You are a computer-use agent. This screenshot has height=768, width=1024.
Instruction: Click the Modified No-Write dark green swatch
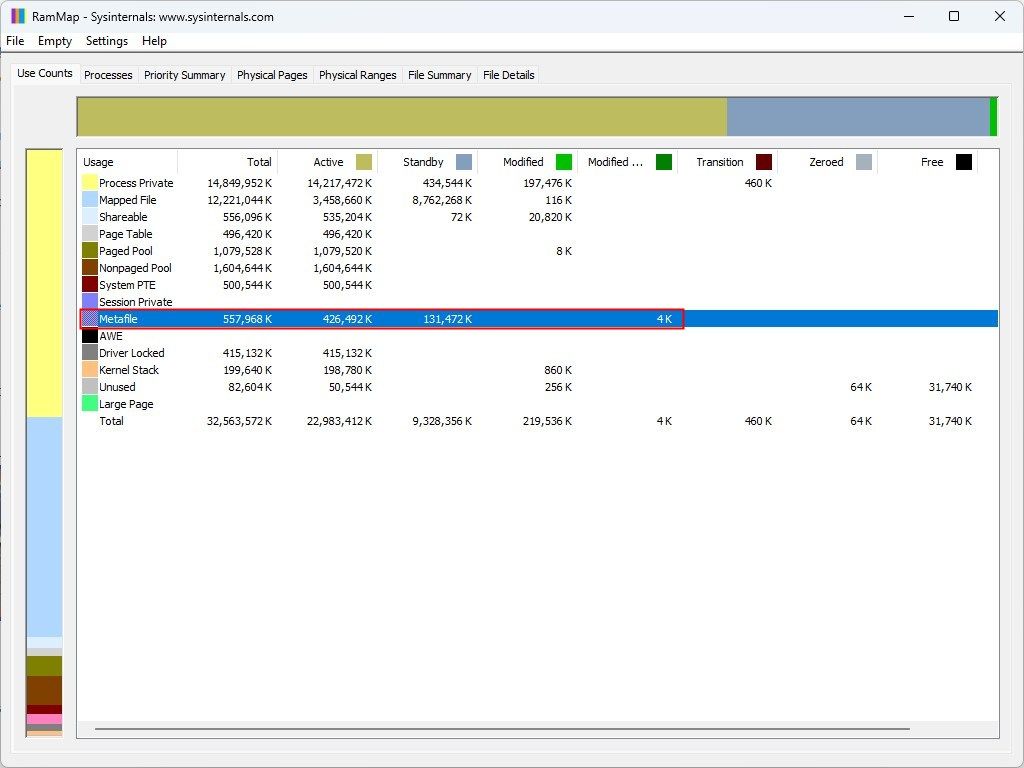tap(664, 162)
